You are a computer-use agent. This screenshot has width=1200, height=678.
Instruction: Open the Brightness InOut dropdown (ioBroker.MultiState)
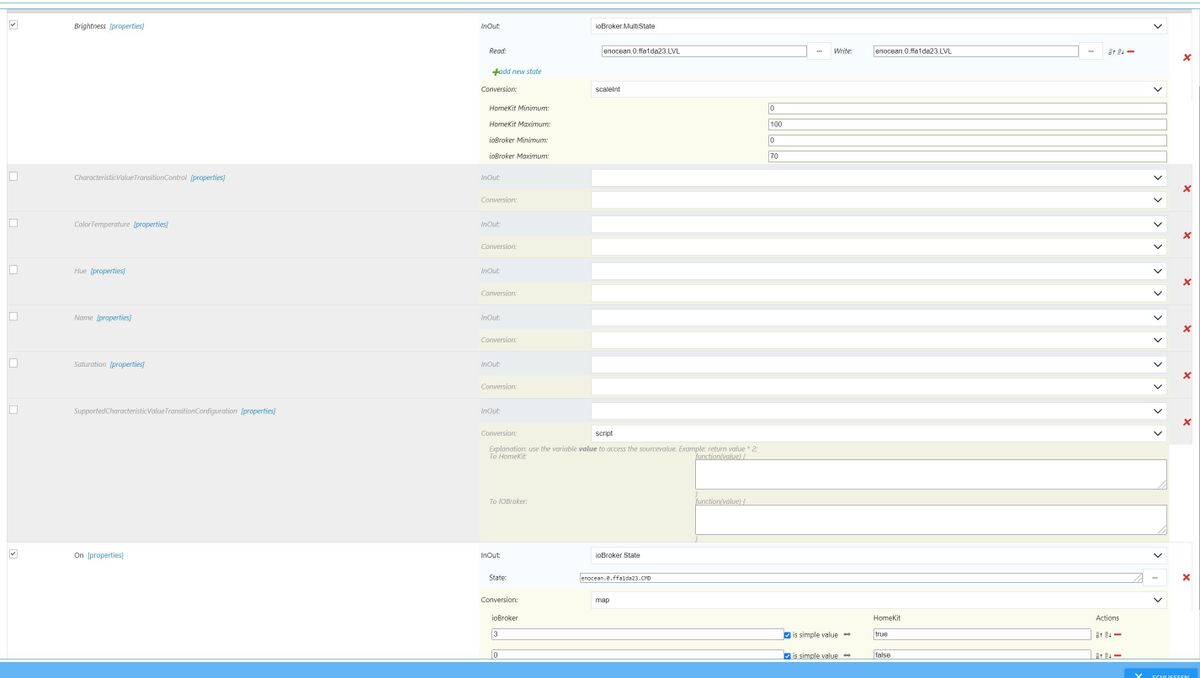(x=879, y=26)
